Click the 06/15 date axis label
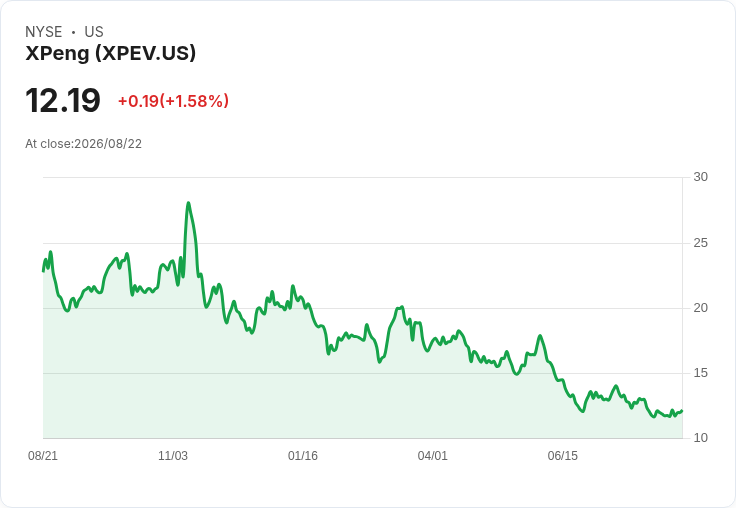Screen dimensions: 736x508 (563, 455)
